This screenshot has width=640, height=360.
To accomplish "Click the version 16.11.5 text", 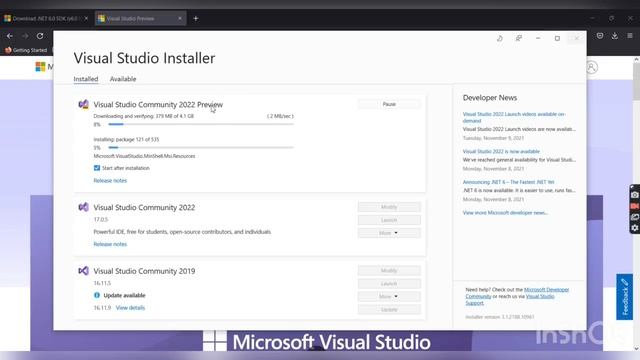I will point(102,283).
